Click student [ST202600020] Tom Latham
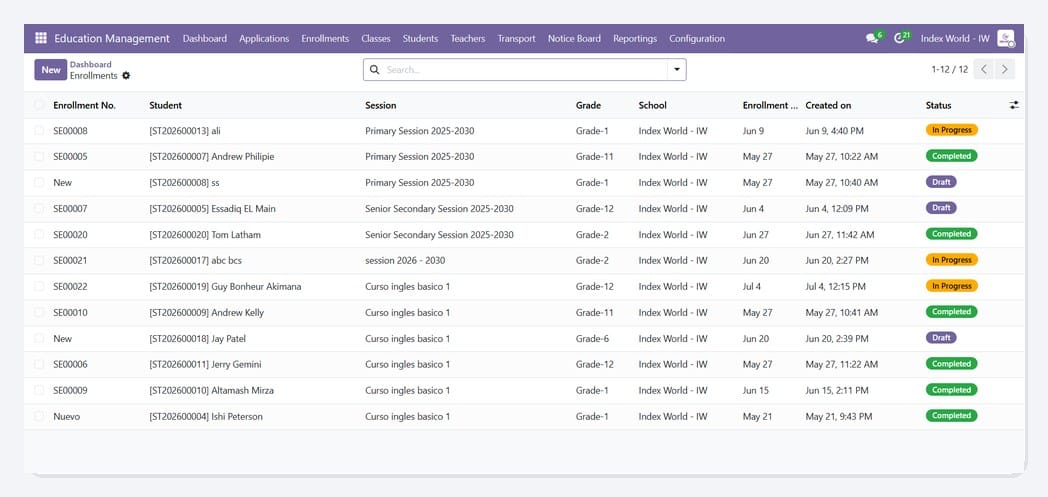Image resolution: width=1048 pixels, height=497 pixels. click(x=205, y=234)
